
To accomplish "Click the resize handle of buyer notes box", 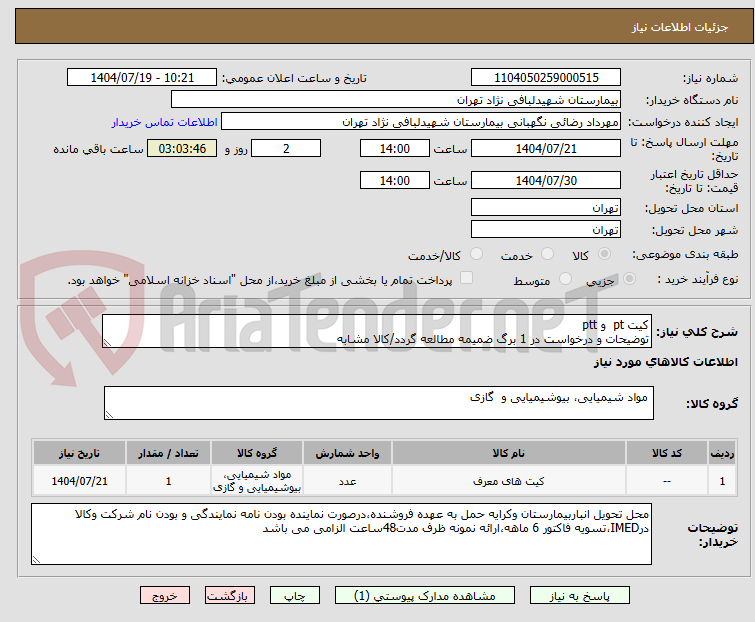I will pos(36,559).
